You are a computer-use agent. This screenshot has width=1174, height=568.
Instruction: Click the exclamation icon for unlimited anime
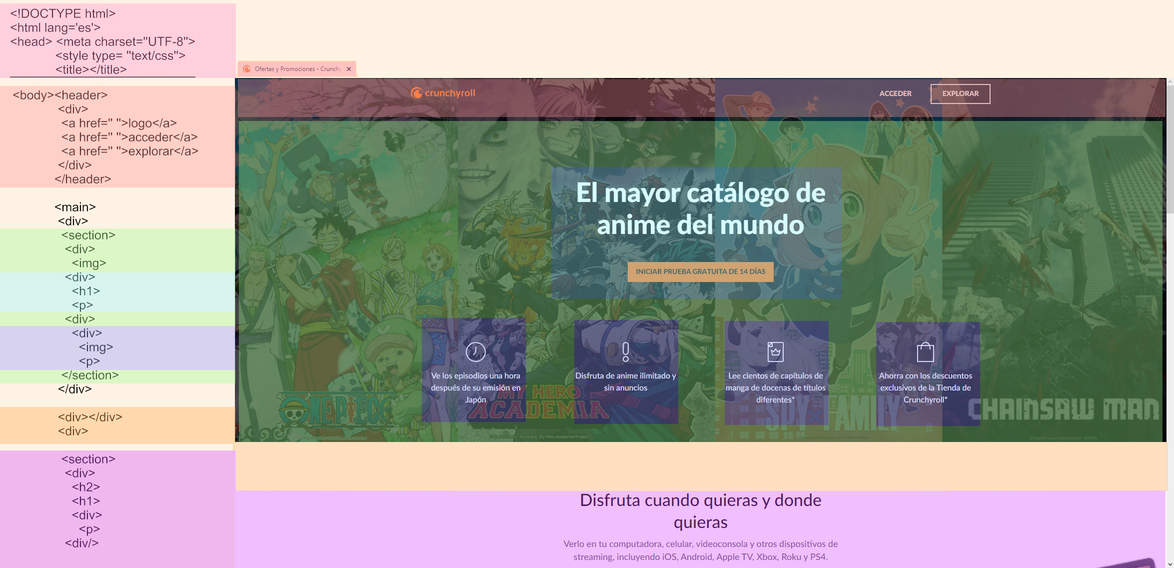tap(625, 351)
